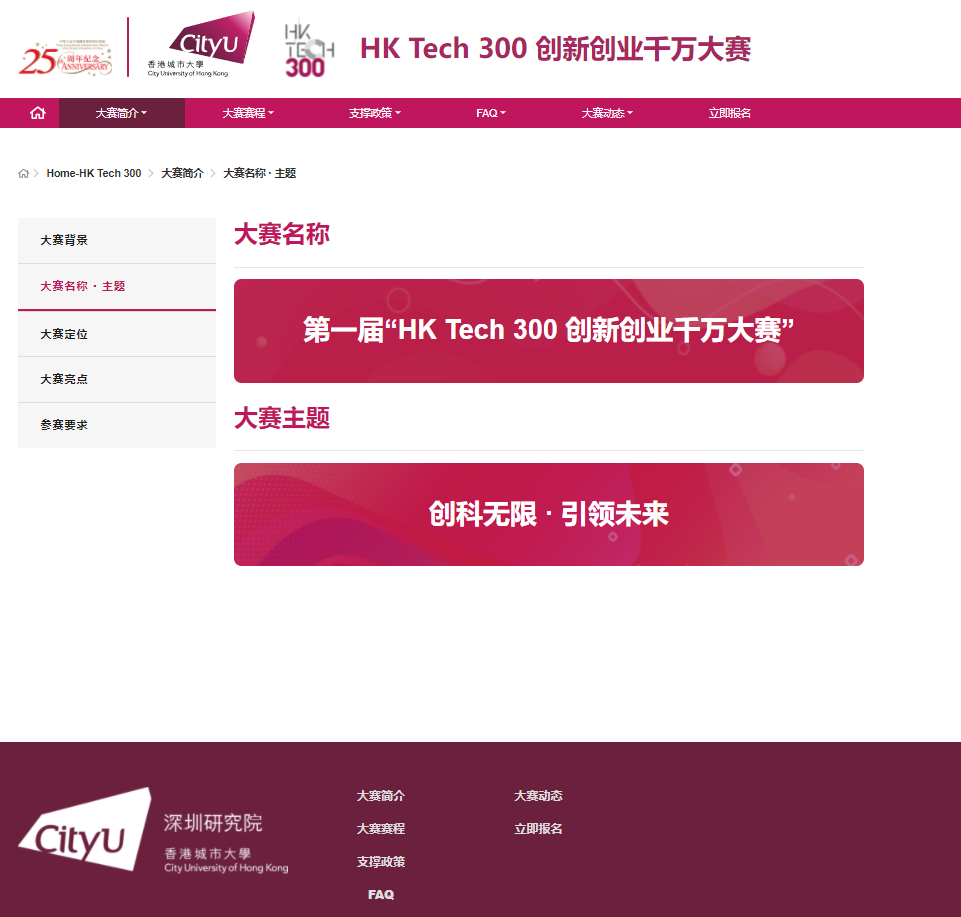This screenshot has width=961, height=917.
Task: Click the 25th anniversary logo
Action: tap(66, 59)
